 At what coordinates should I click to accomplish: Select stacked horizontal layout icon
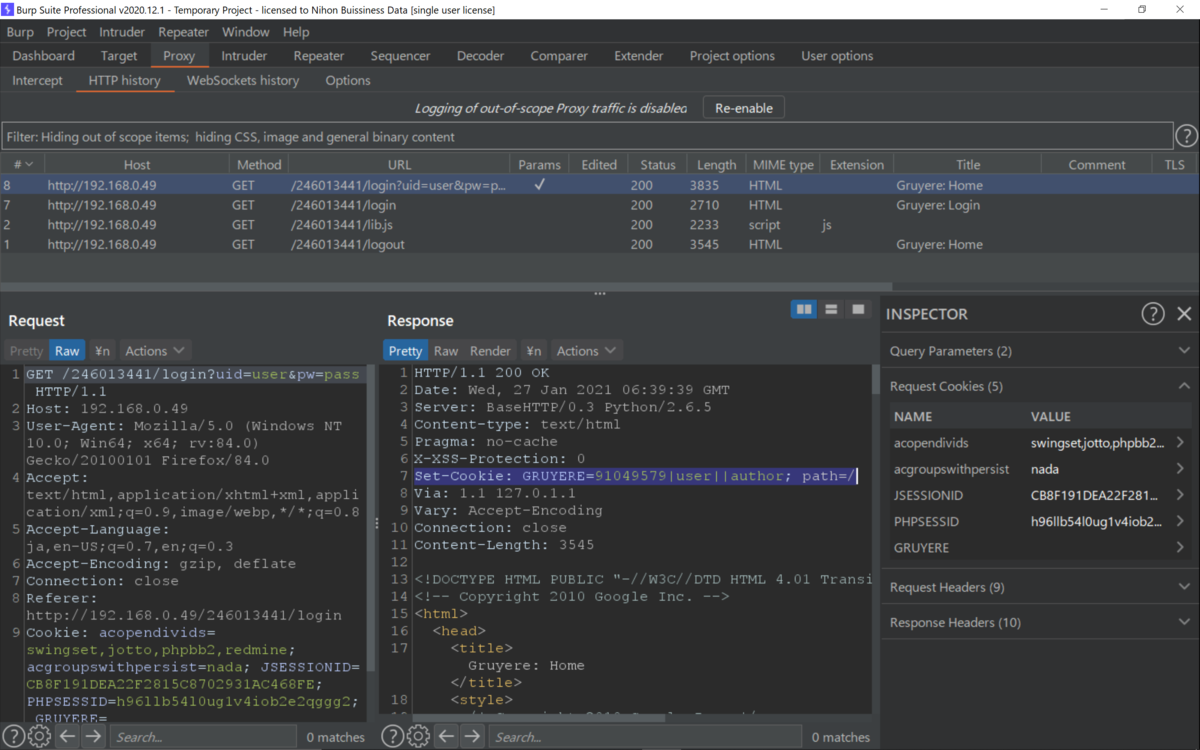pos(831,310)
